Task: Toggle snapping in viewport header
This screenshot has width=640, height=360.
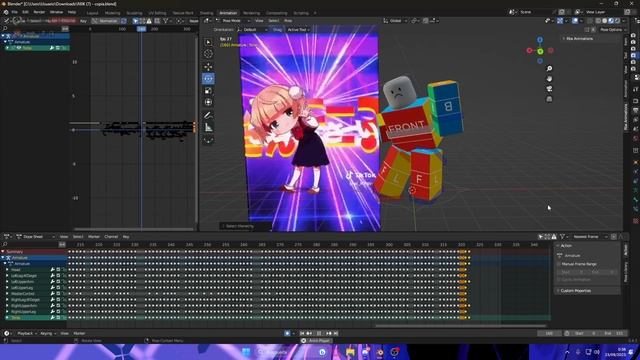Action: tap(426, 20)
